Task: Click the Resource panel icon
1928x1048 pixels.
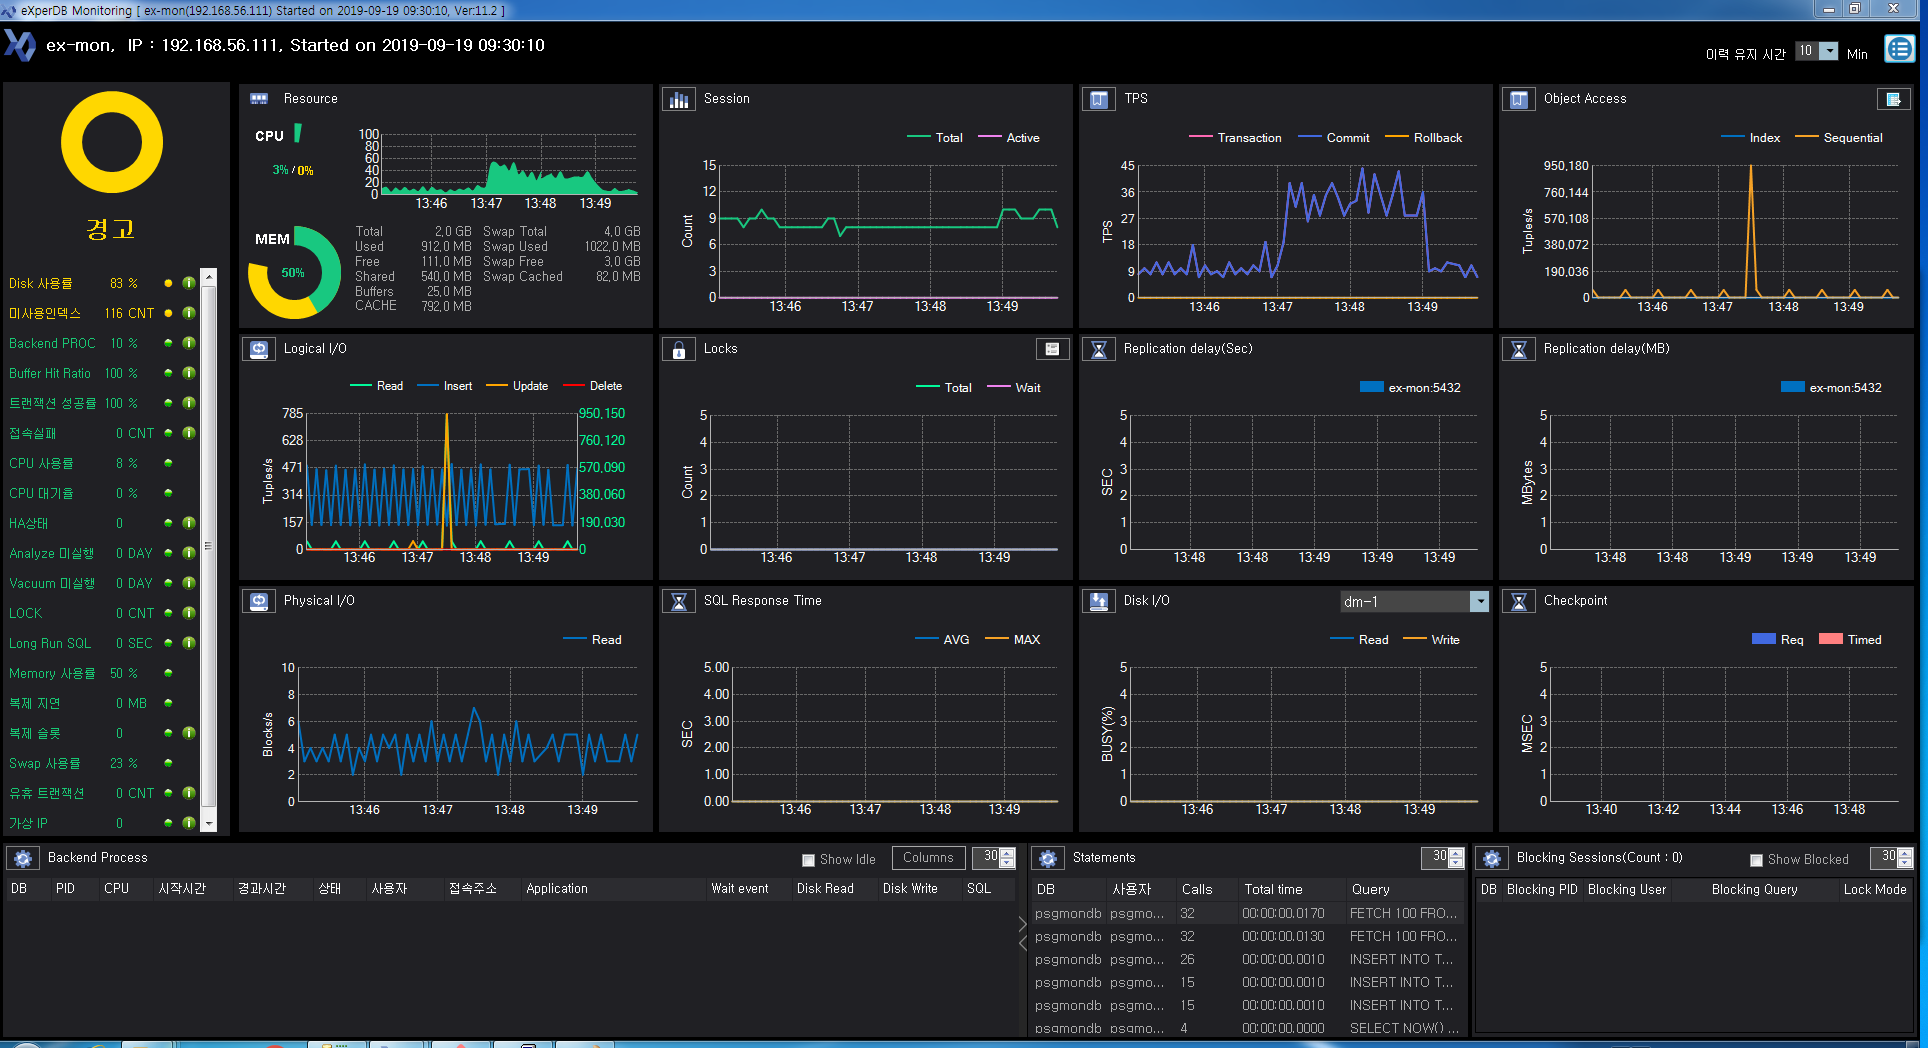Action: click(259, 99)
